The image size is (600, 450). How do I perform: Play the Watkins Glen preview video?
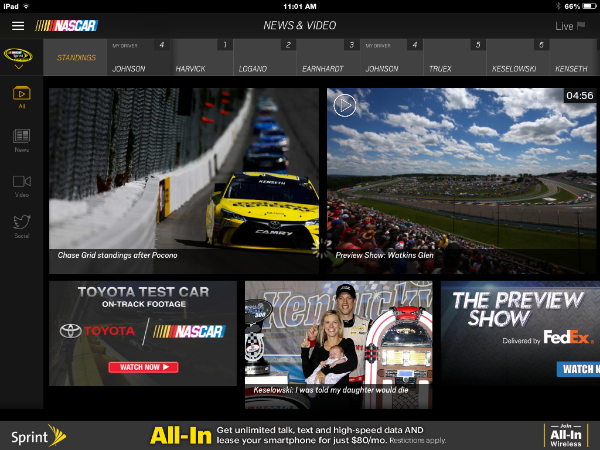(345, 105)
